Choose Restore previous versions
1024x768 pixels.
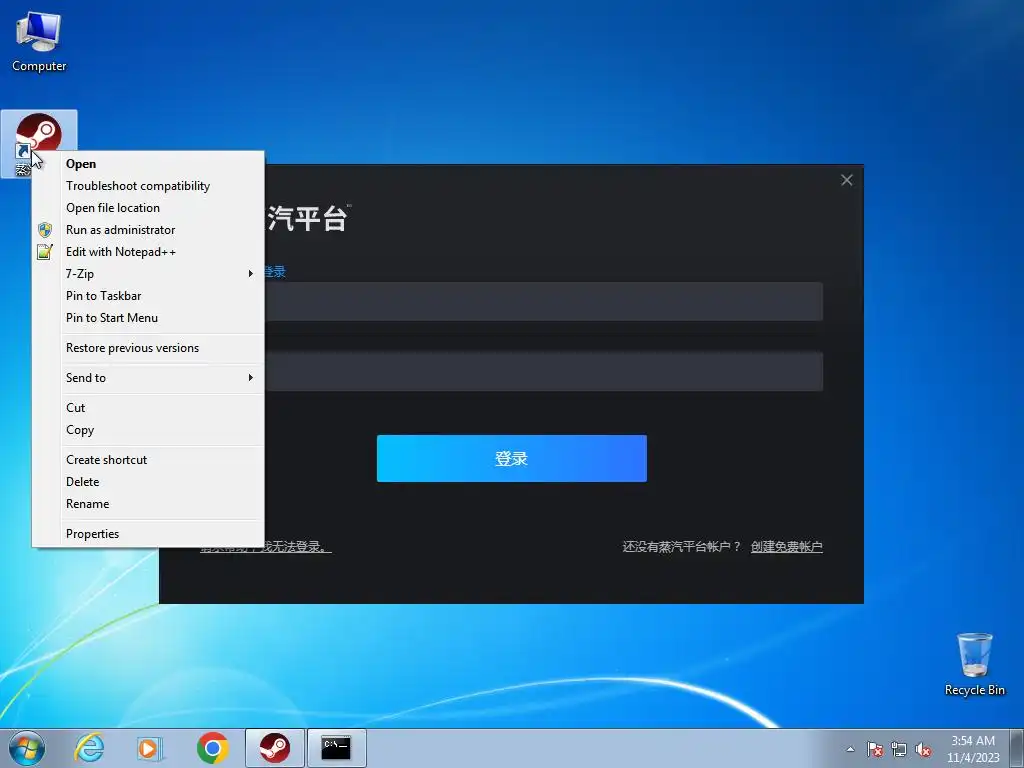[149, 348]
